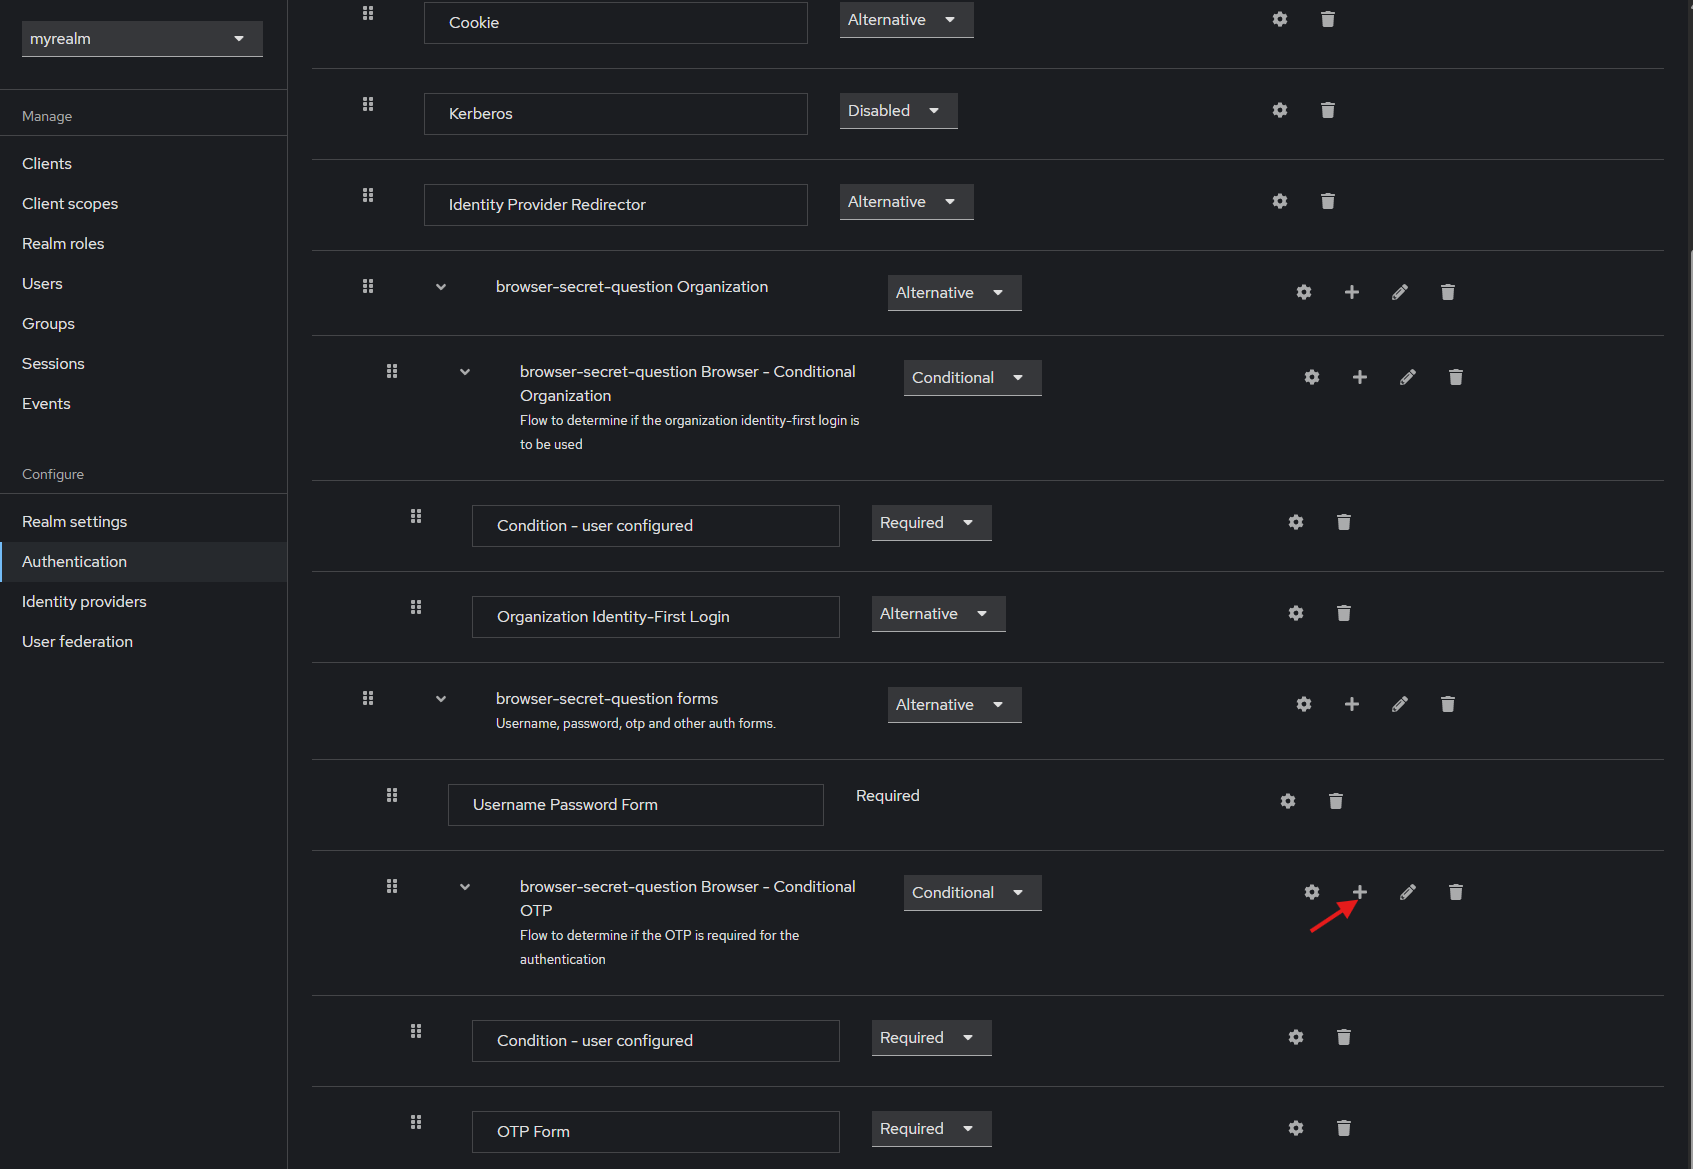Screen dimensions: 1693x1169
Task: Delete the Cookie execution step
Action: point(1327,20)
